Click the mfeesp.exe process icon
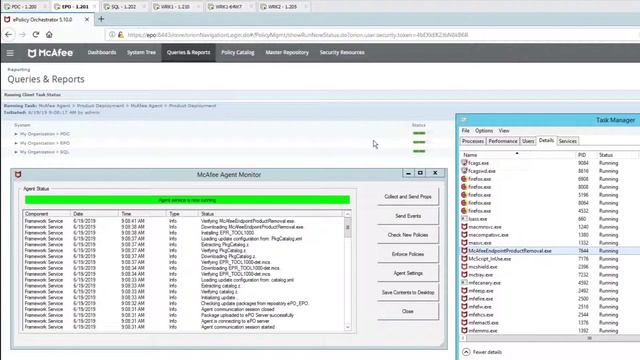The width and height of the screenshot is (640, 360). [464, 291]
